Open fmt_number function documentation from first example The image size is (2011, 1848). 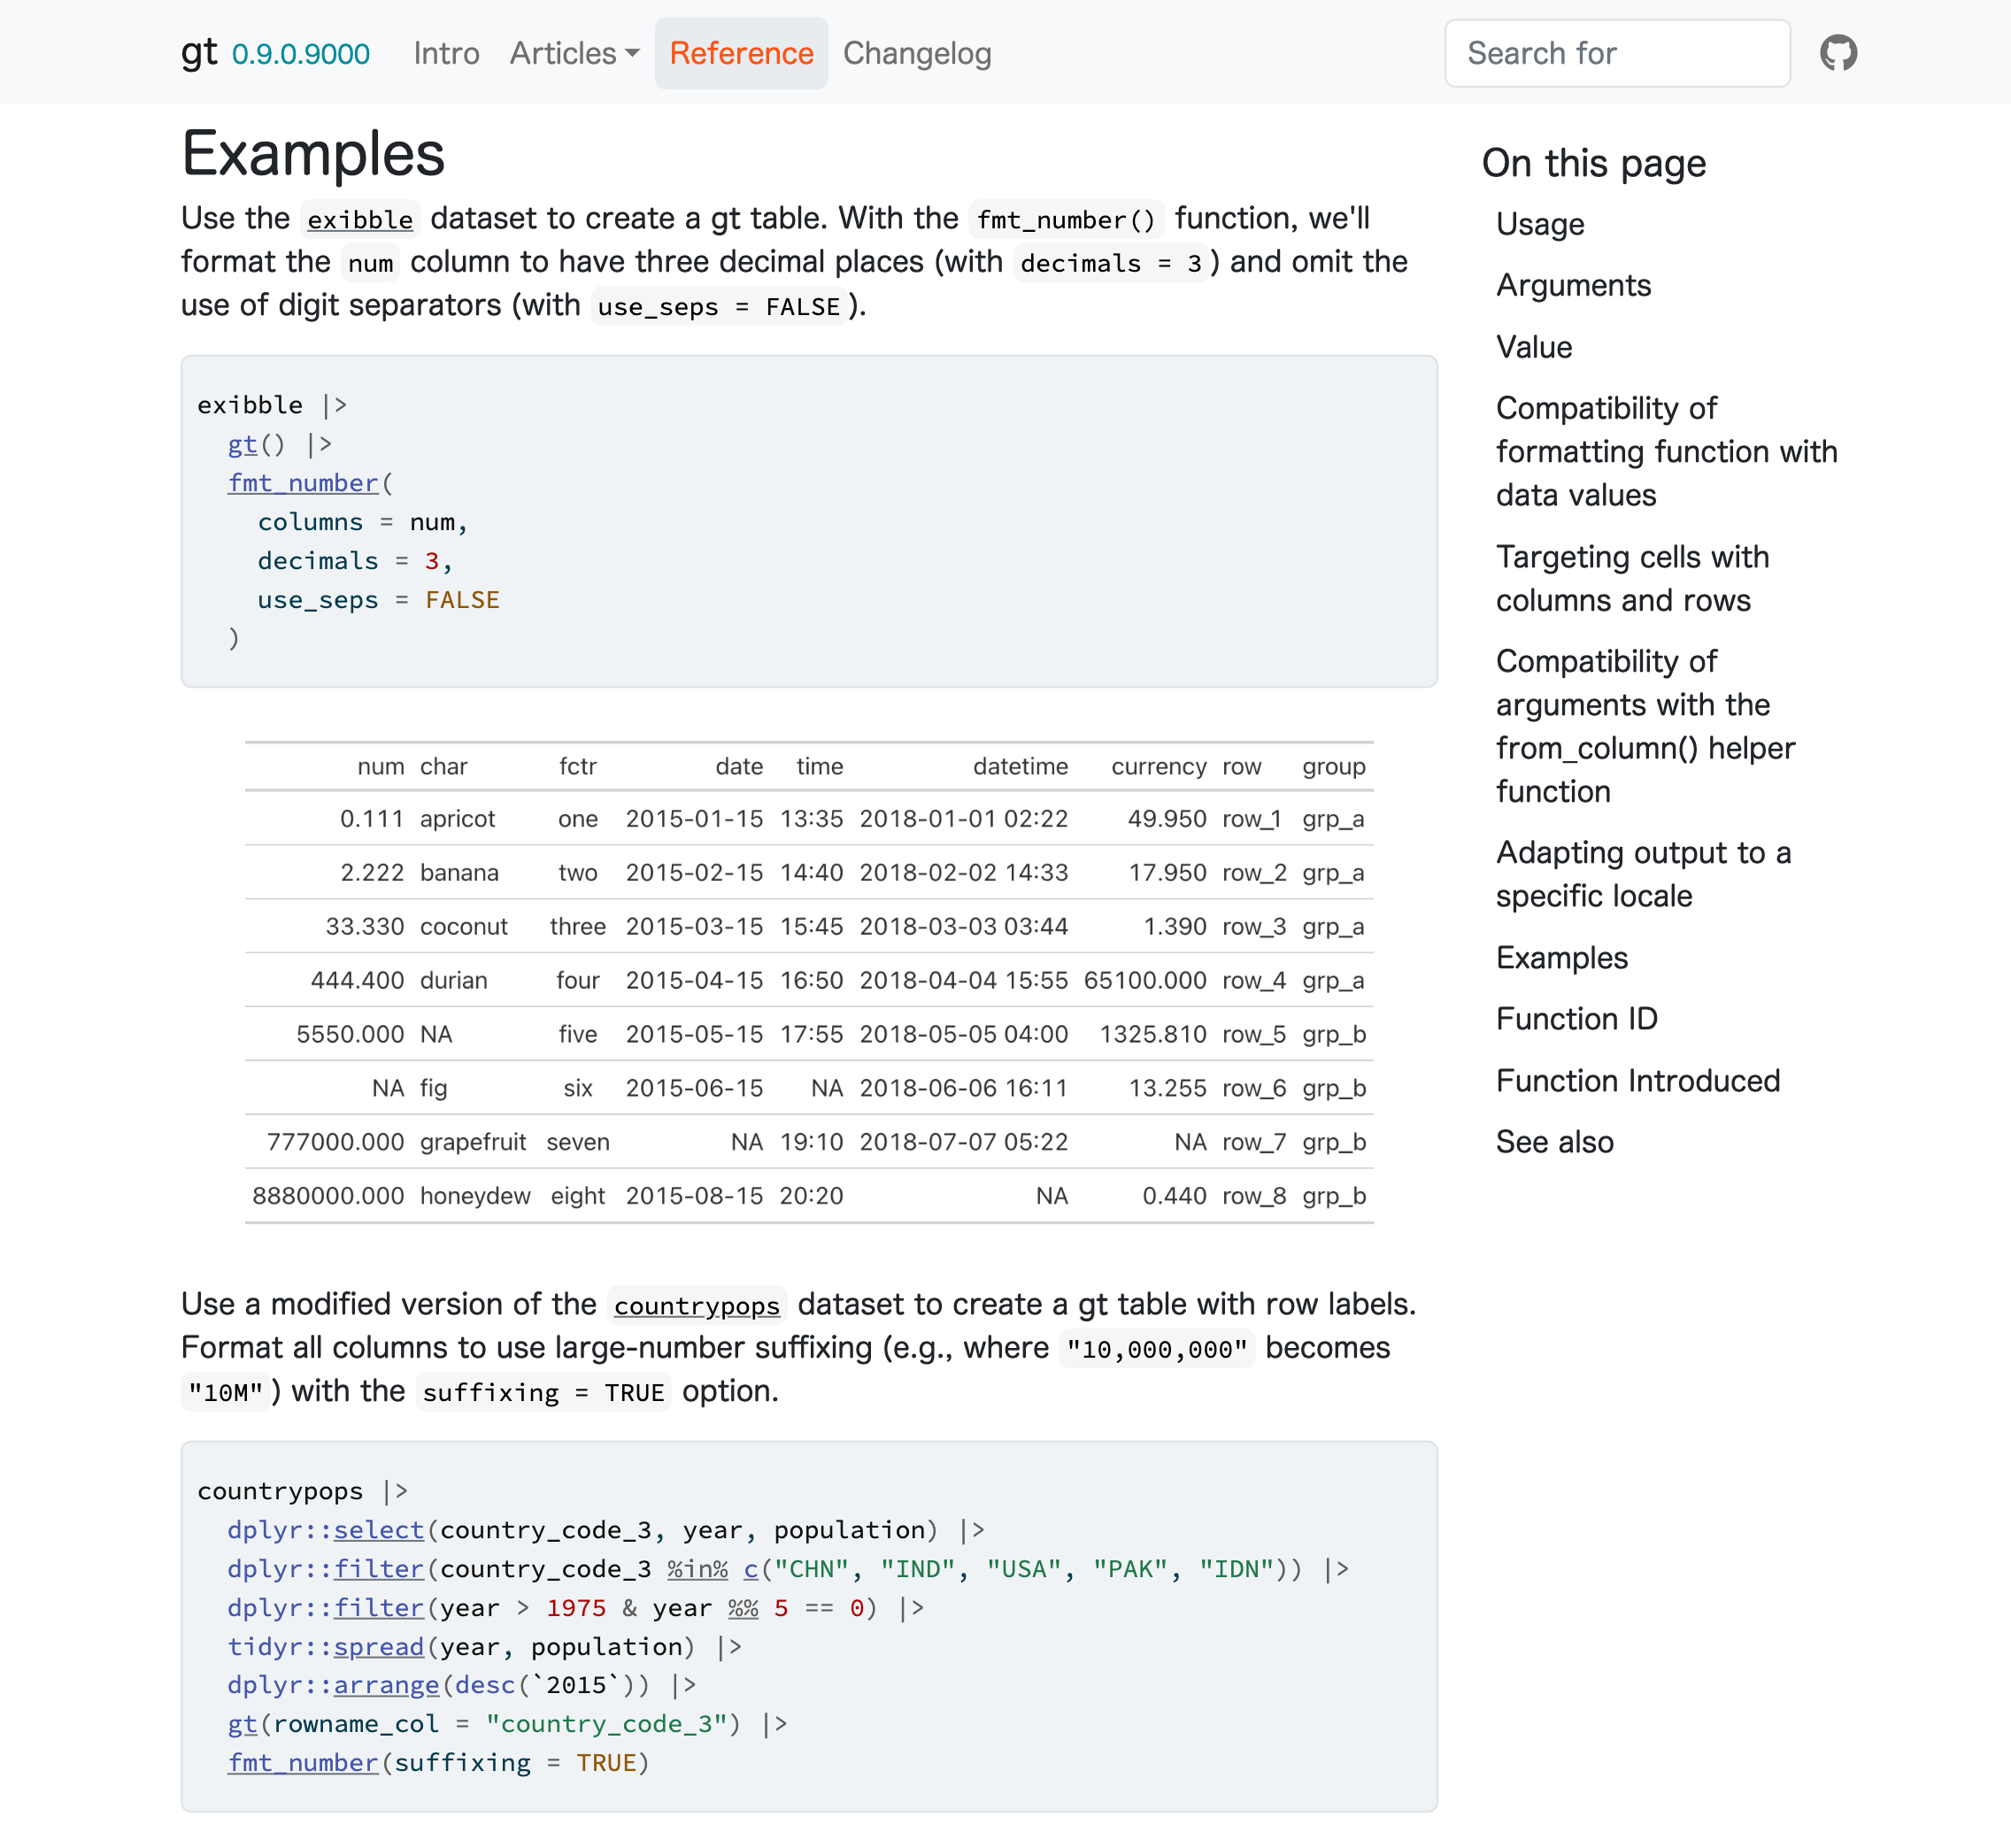302,483
